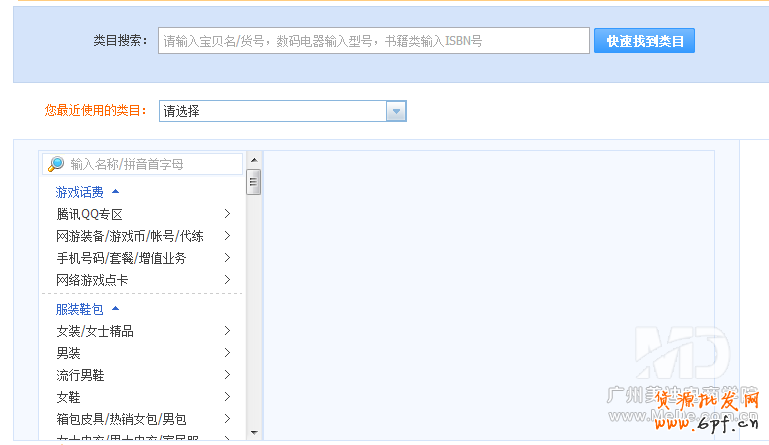Click the scroll up arrow in category list
769x445 pixels.
(254, 160)
